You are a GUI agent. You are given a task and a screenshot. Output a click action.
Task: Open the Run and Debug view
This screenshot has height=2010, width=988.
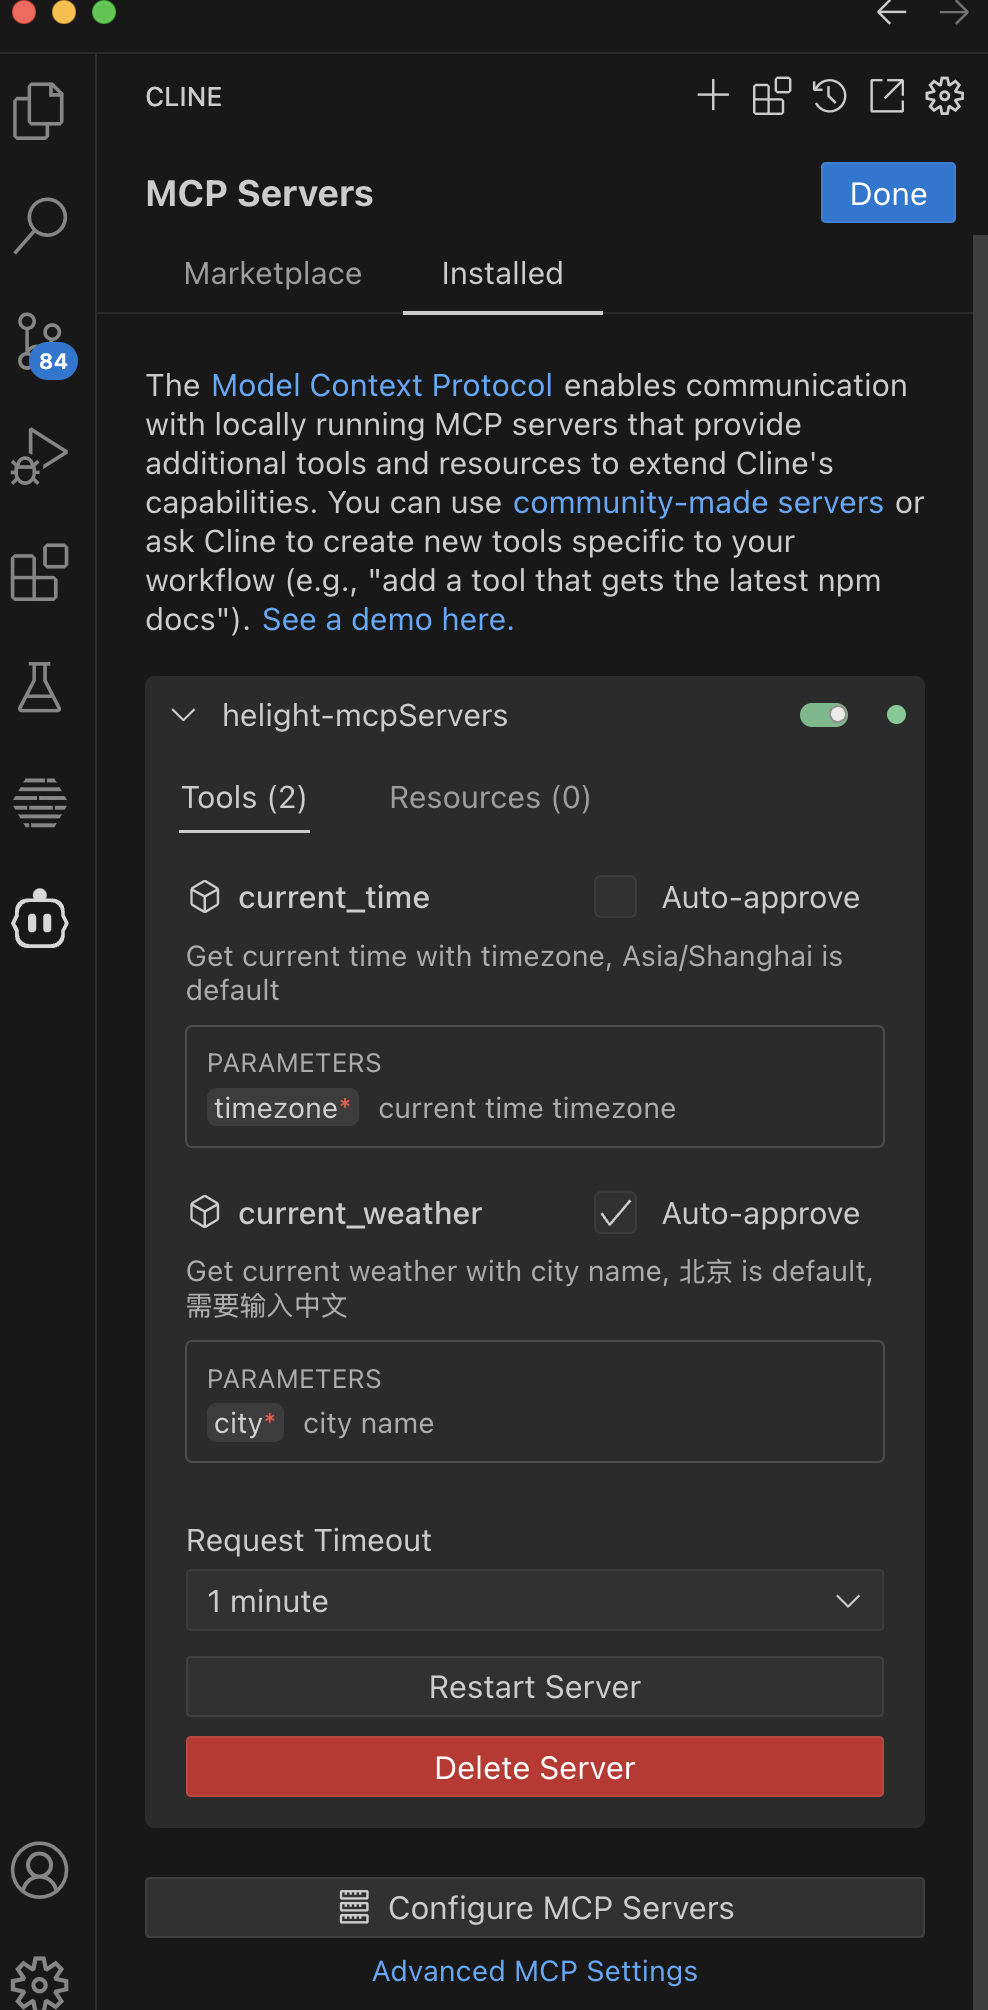pos(39,456)
